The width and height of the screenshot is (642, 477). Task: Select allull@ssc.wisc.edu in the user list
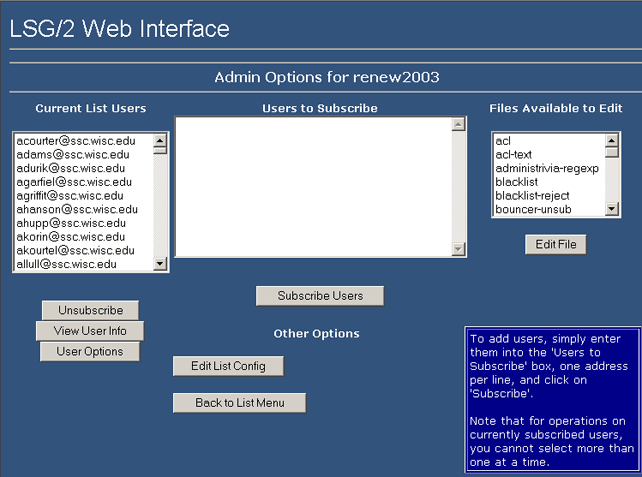click(84, 264)
